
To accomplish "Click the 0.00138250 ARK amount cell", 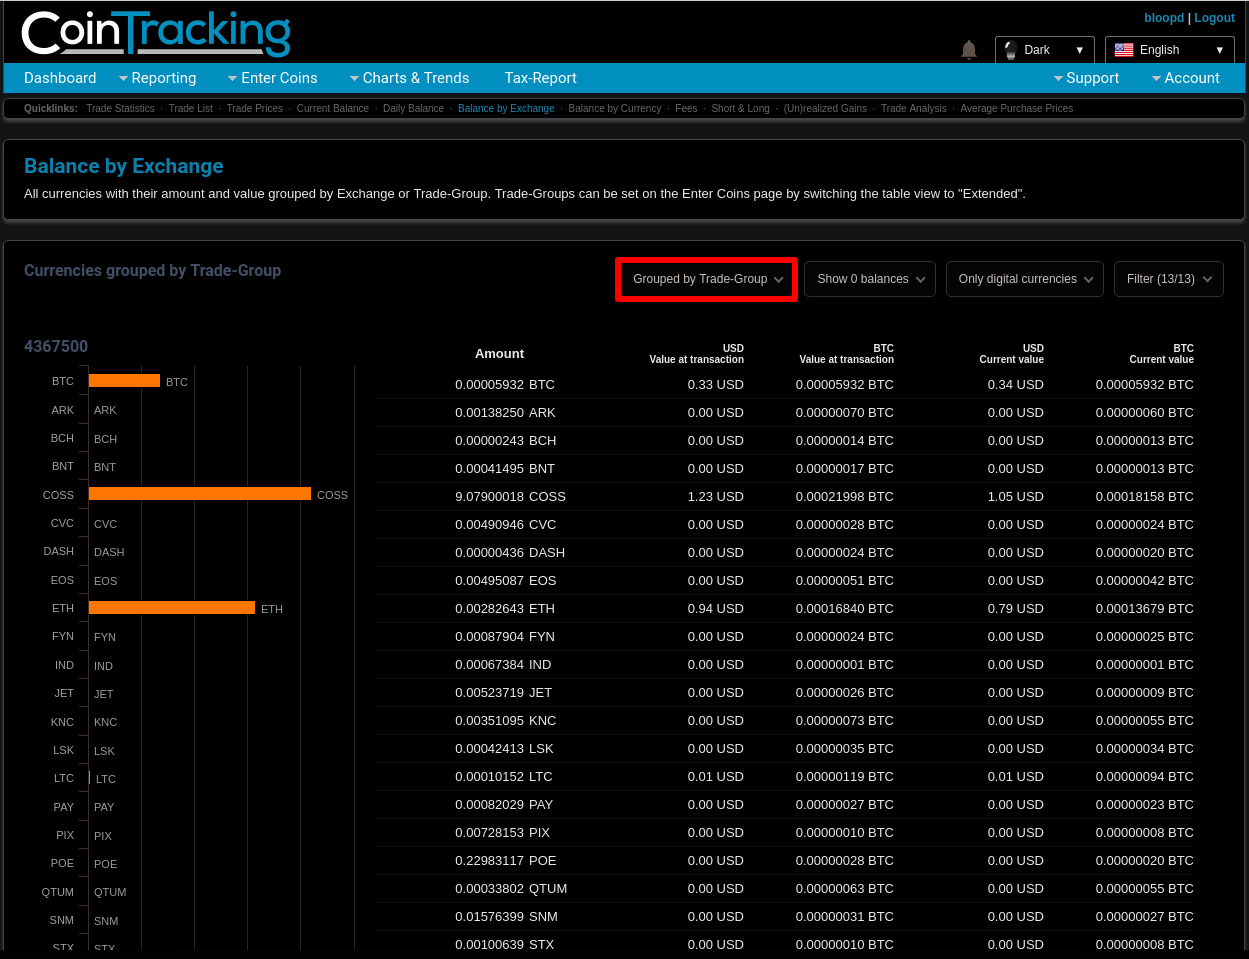I will (505, 413).
